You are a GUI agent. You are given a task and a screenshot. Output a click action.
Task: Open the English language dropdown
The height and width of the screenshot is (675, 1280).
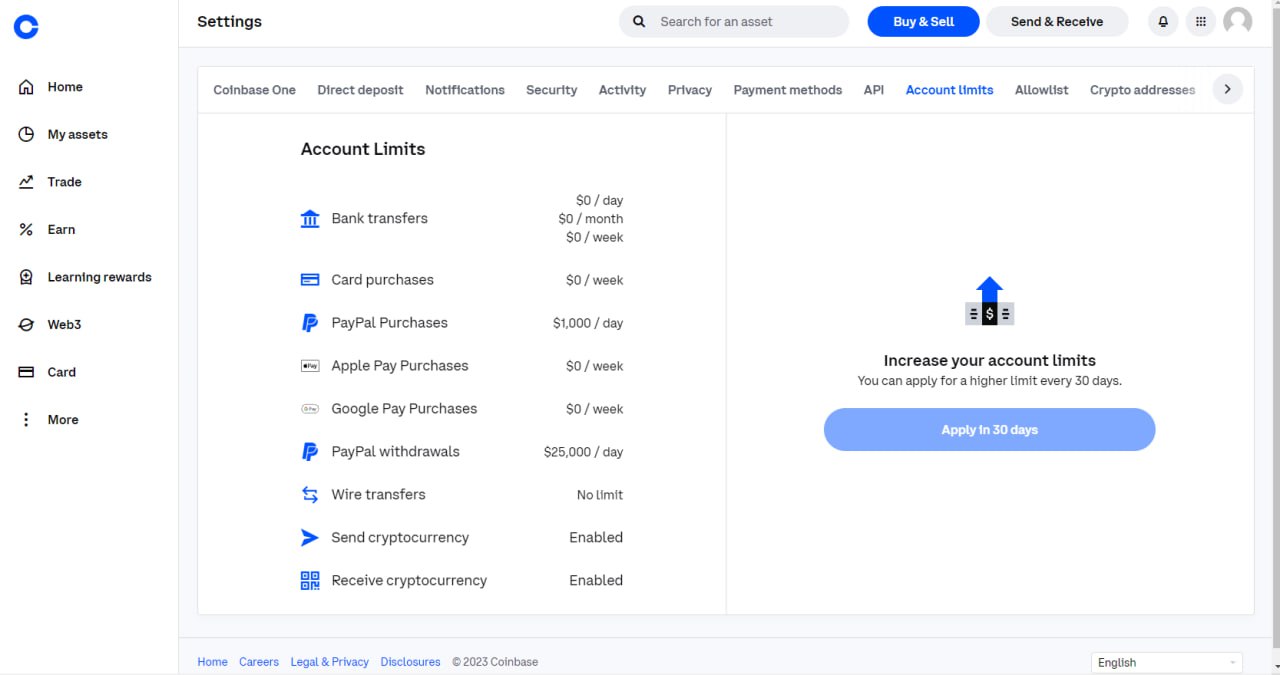(1166, 662)
